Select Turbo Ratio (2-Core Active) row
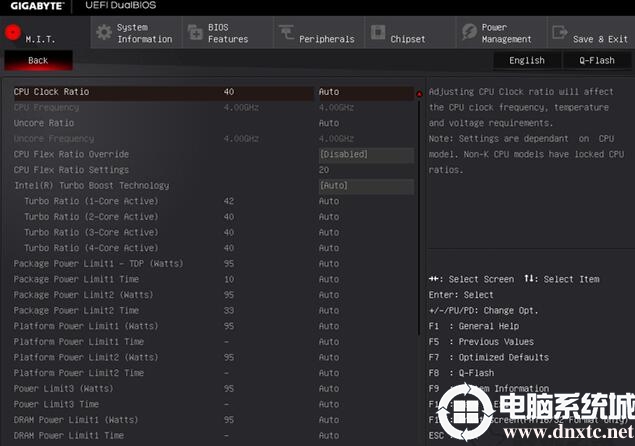 (x=91, y=217)
